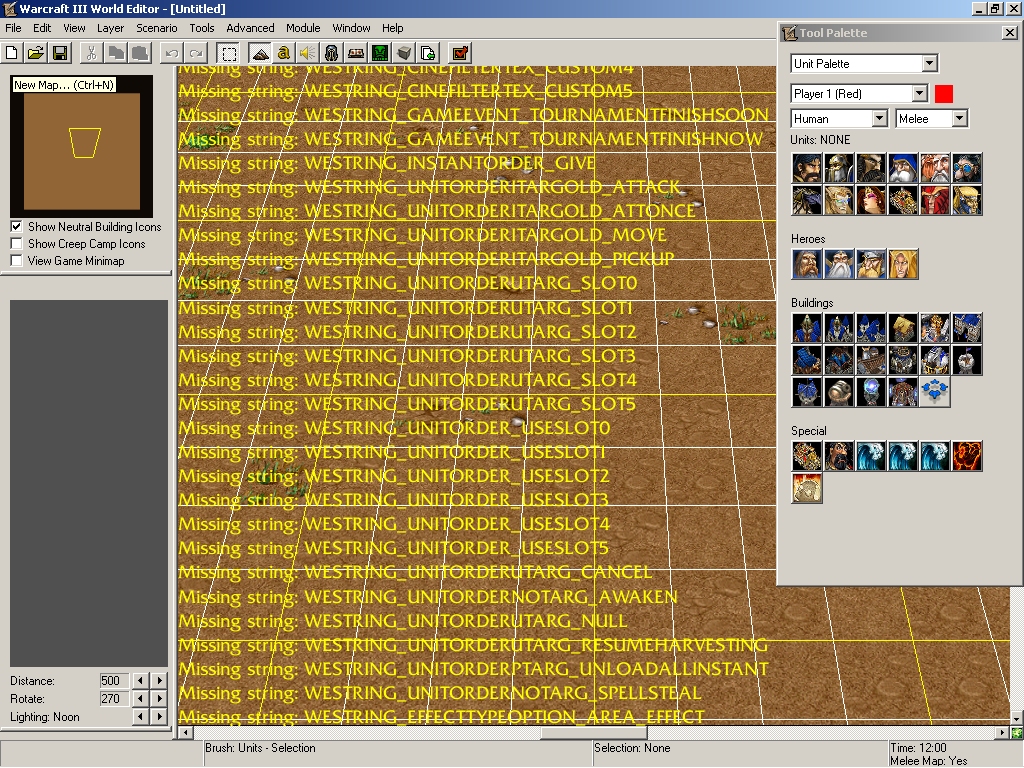
Task: Open the Import Manager icon
Action: click(x=428, y=53)
